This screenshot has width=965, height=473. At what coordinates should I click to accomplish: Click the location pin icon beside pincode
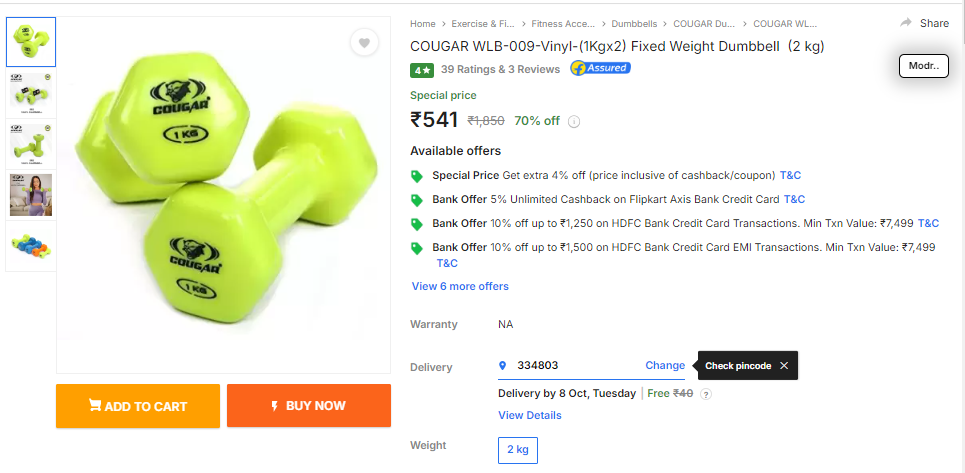click(x=502, y=365)
